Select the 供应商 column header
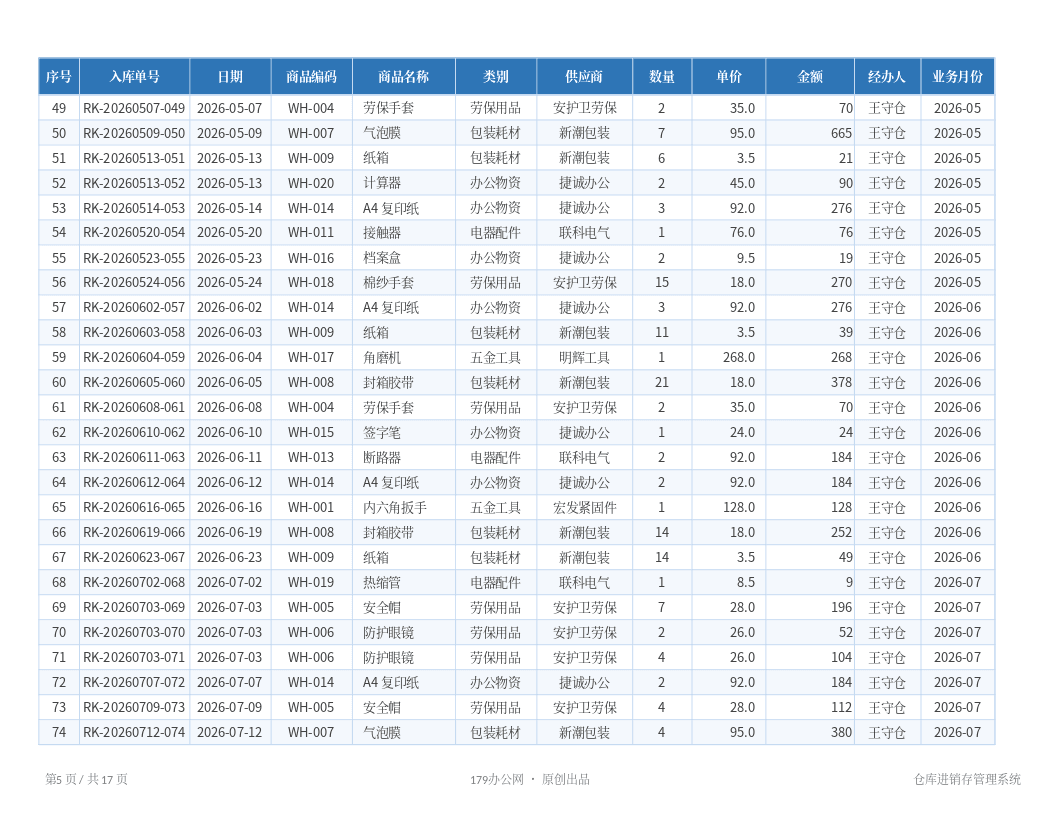 [584, 77]
